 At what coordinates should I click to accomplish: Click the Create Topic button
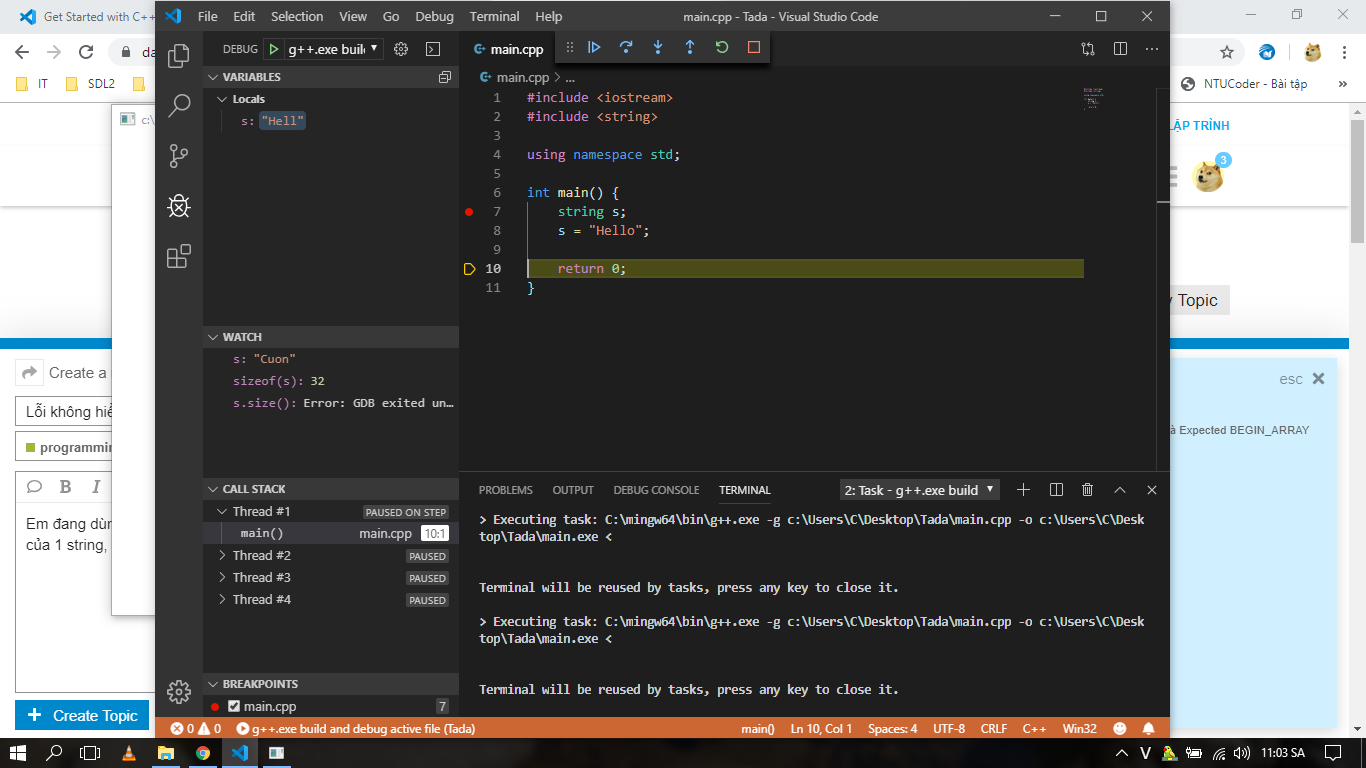pyautogui.click(x=82, y=715)
